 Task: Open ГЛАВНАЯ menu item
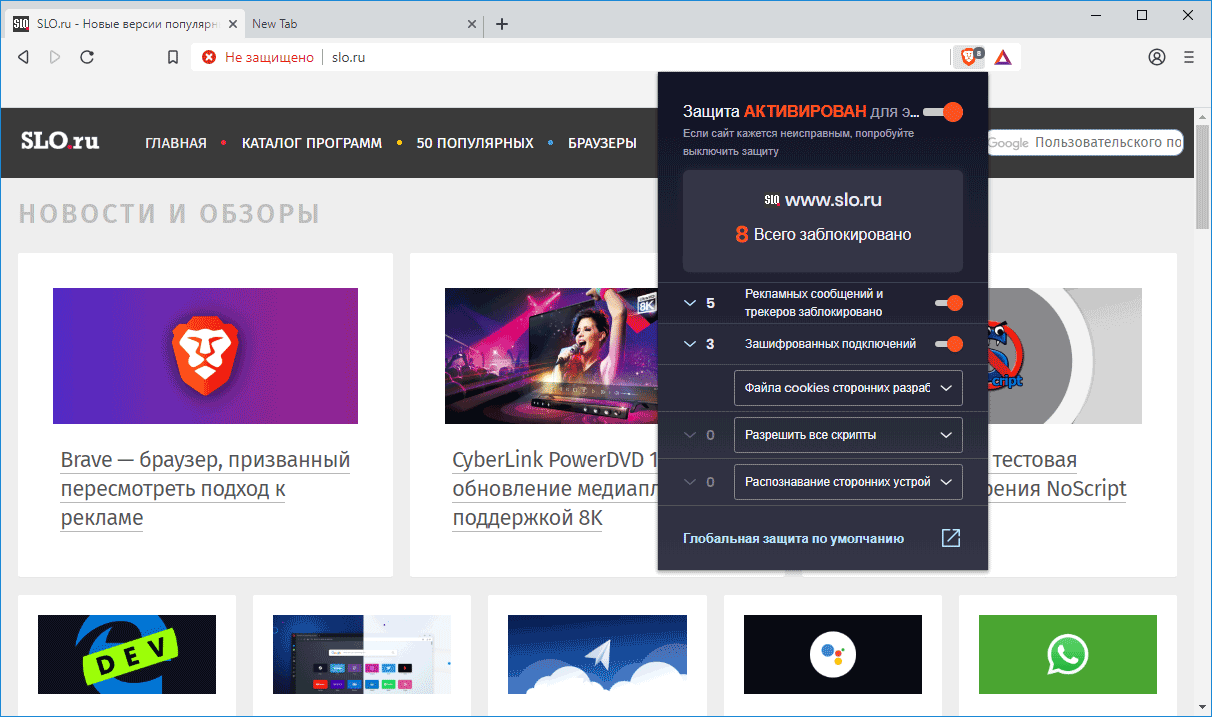click(x=176, y=143)
